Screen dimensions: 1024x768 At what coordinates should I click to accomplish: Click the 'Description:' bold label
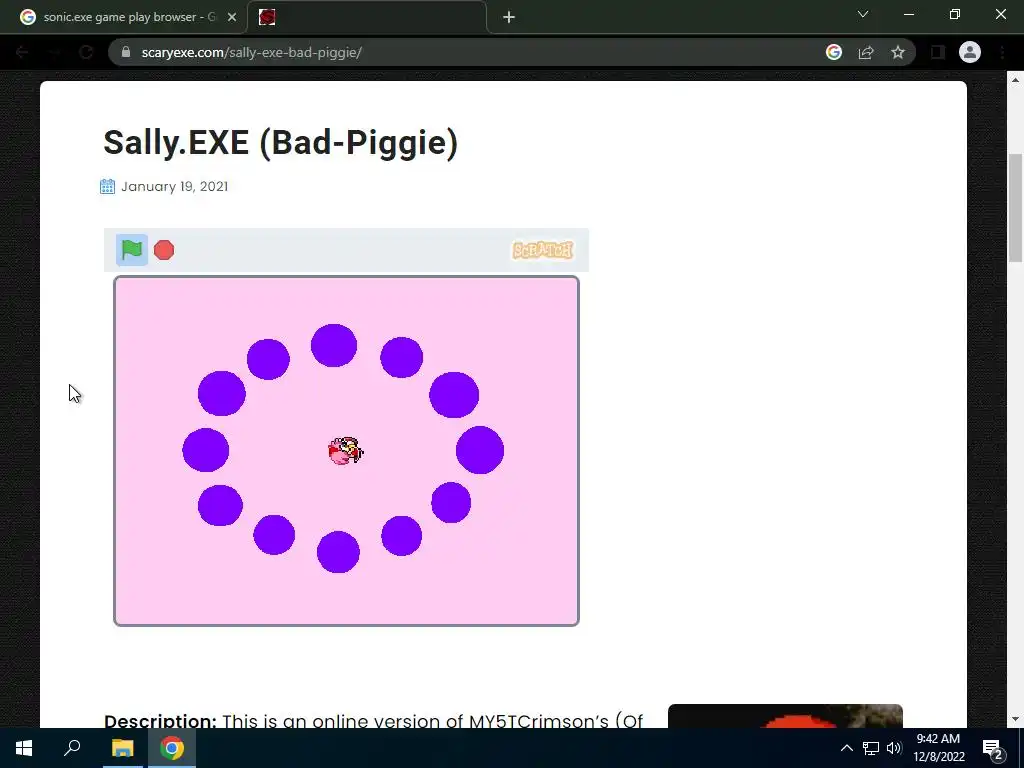click(x=160, y=720)
